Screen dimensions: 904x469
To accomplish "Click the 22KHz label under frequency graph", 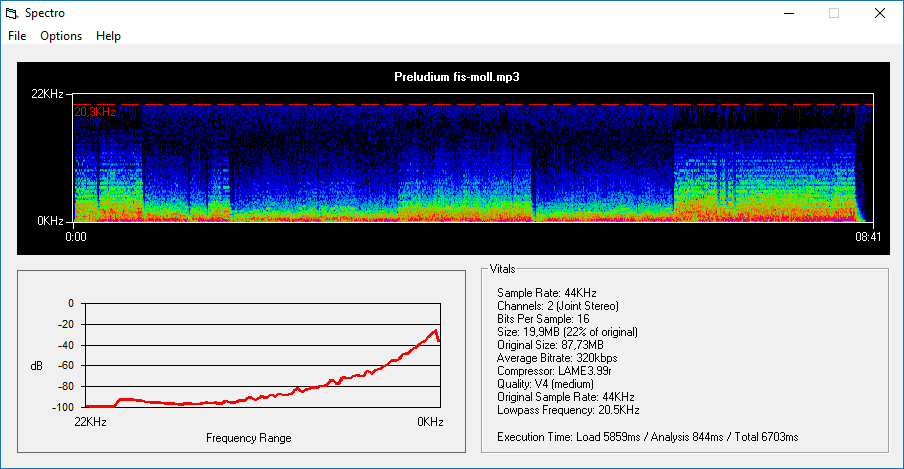I will pyautogui.click(x=91, y=422).
